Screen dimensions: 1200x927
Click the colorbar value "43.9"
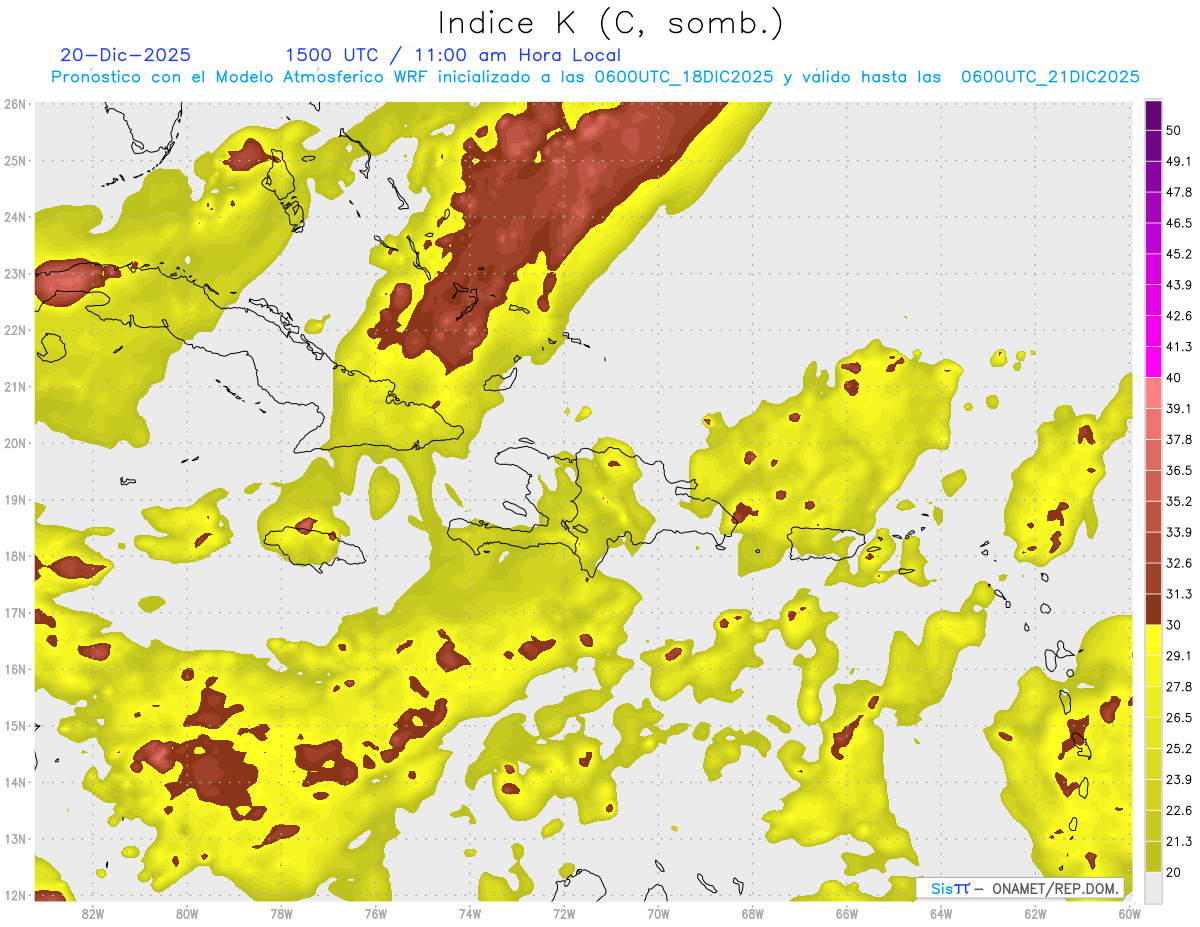pos(1179,285)
